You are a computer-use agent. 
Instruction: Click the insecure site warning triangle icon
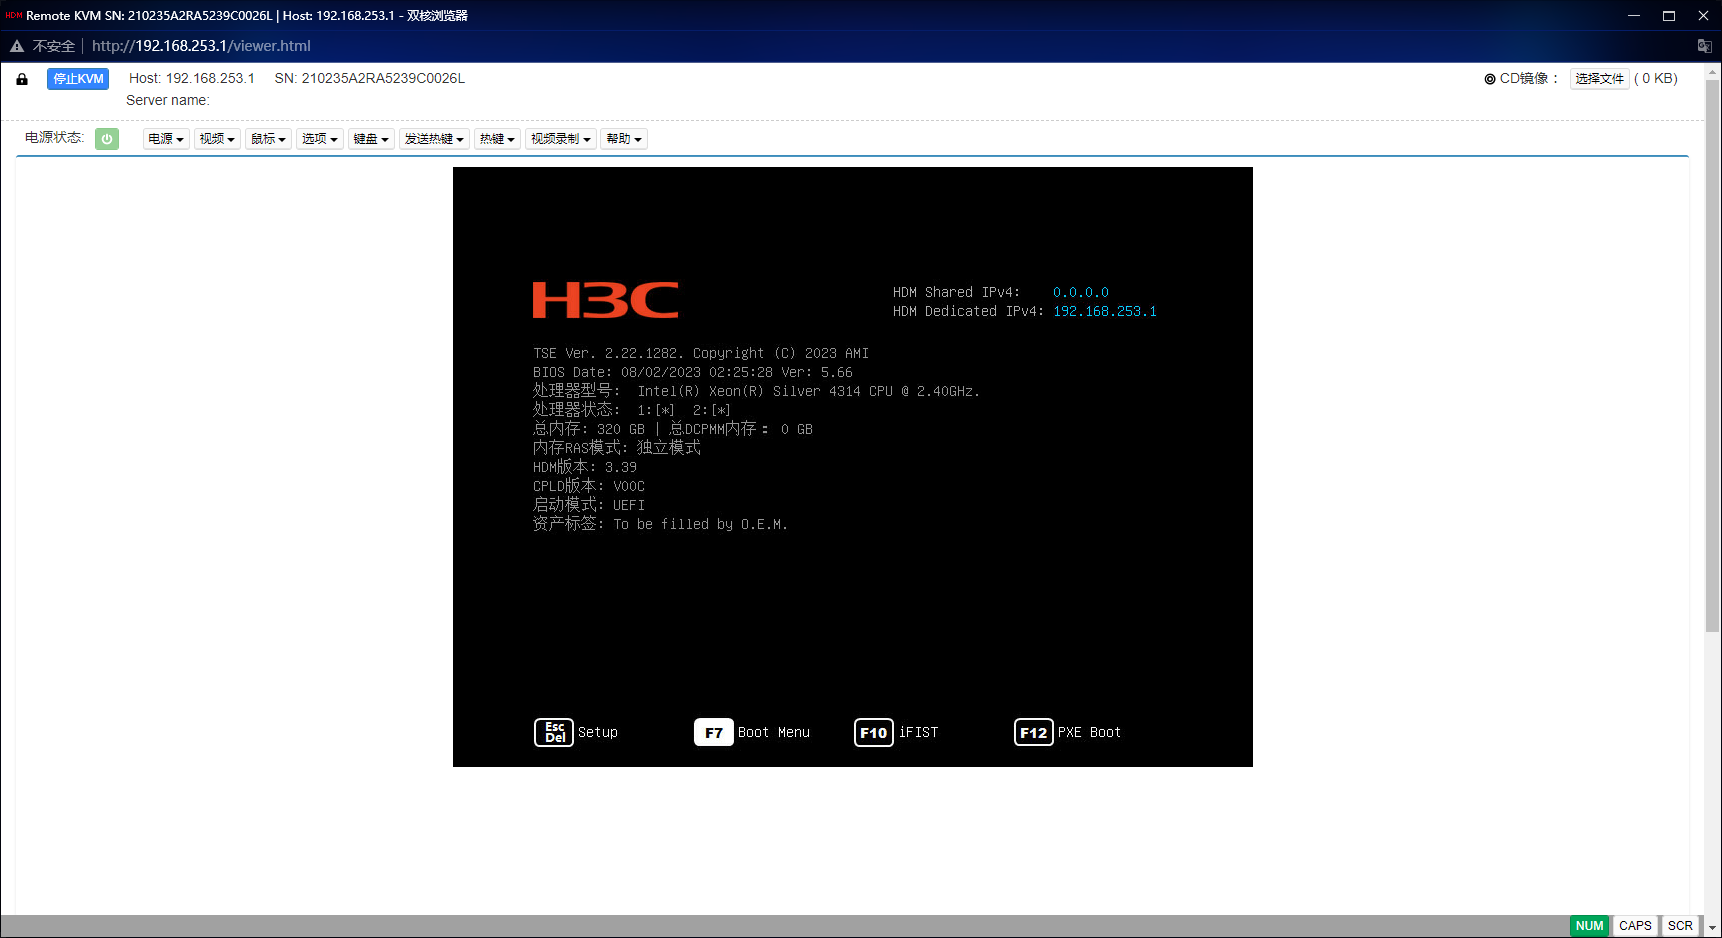pos(17,46)
